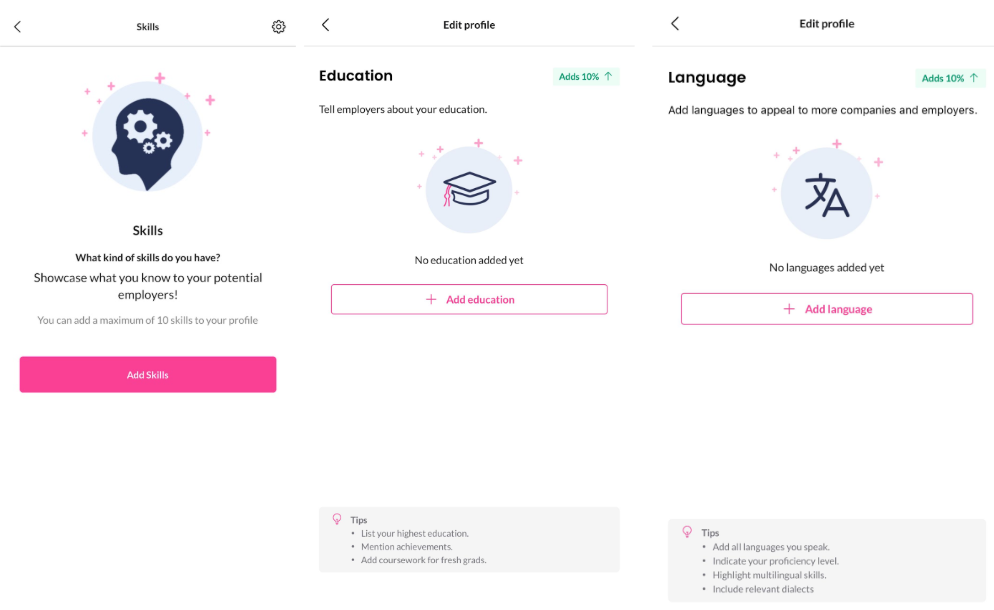Click the Skills brain gears illustration
The height and width of the screenshot is (610, 994).
[147, 137]
